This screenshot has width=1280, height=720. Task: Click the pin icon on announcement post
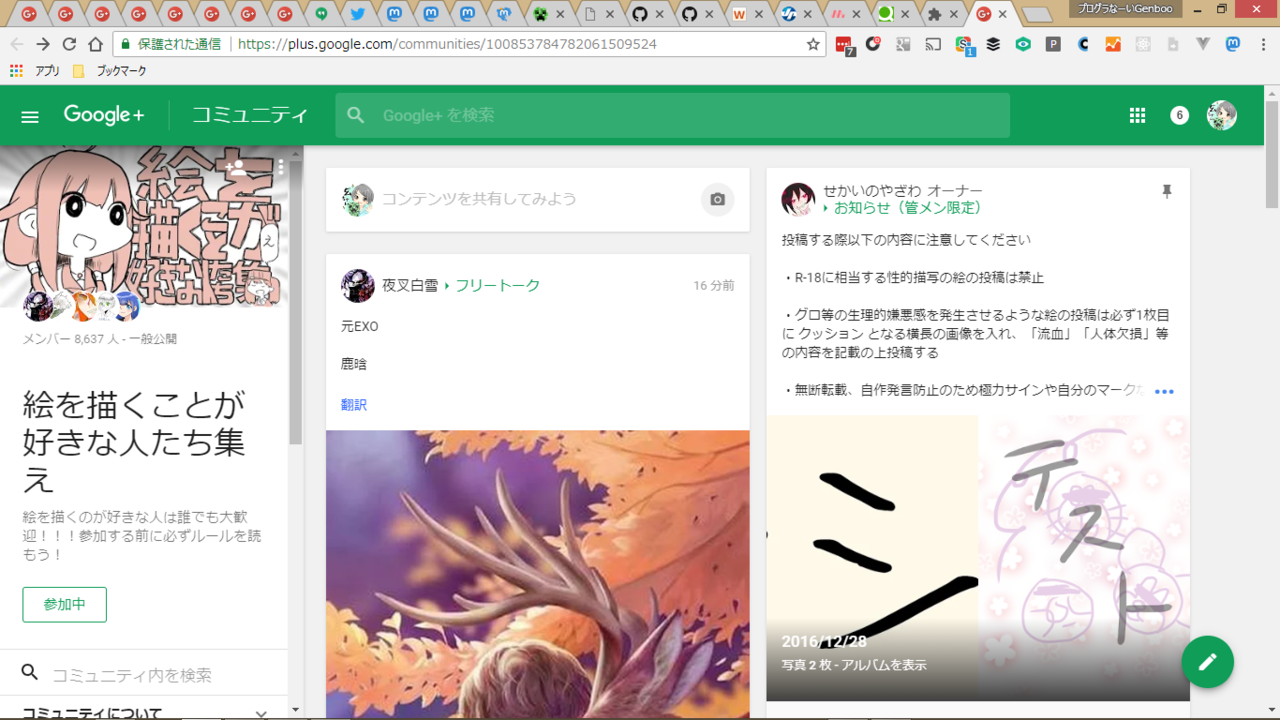click(x=1166, y=191)
